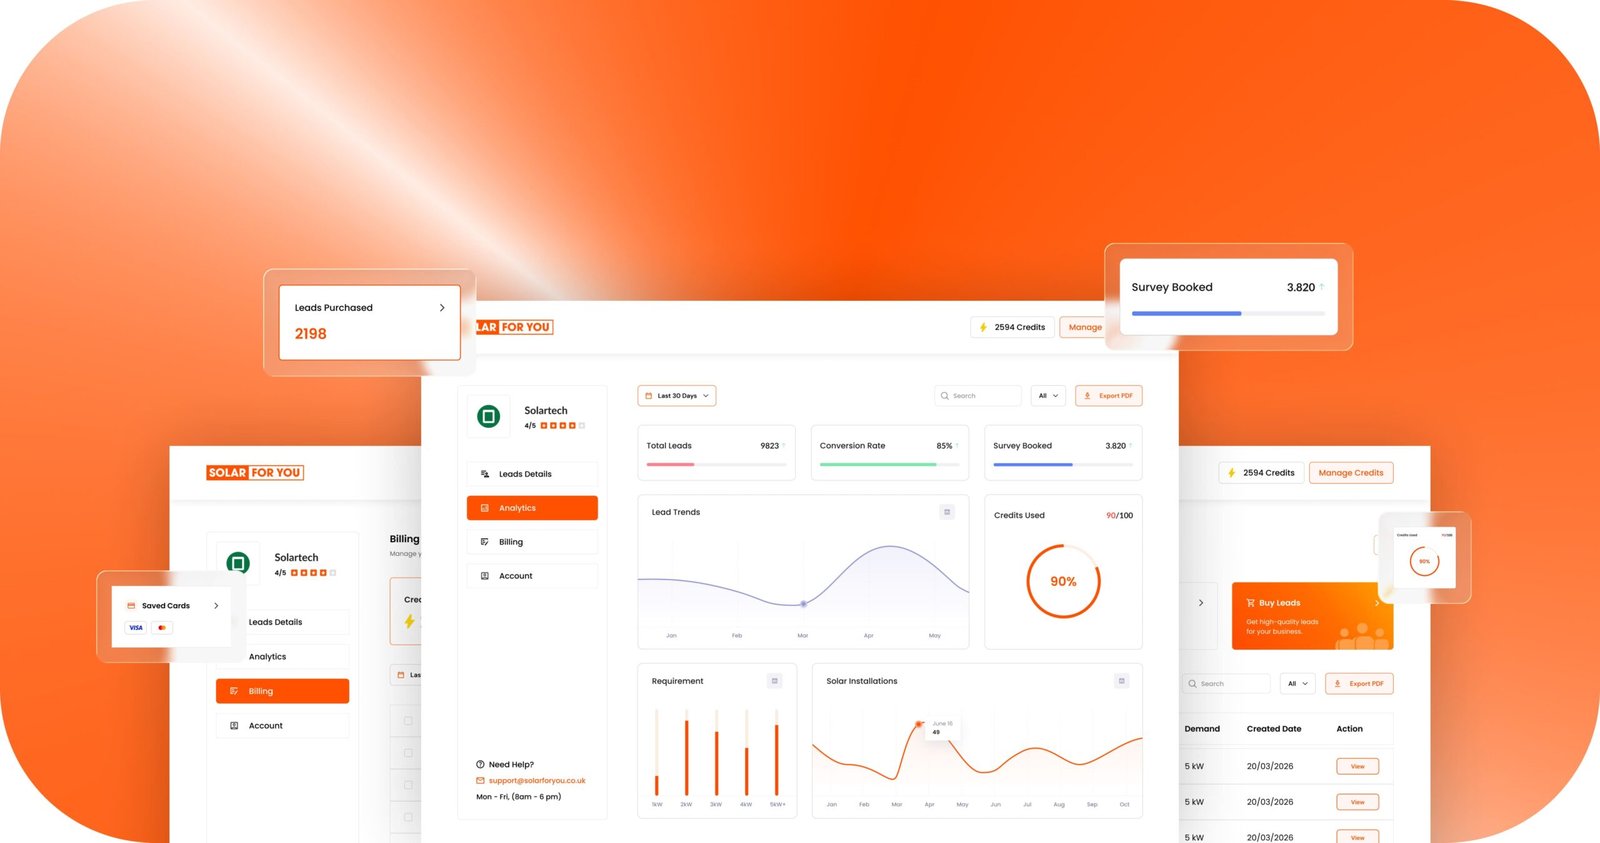Image resolution: width=1600 pixels, height=843 pixels.
Task: Click the lightning bolt beside Manage Credits
Action: tap(1231, 473)
